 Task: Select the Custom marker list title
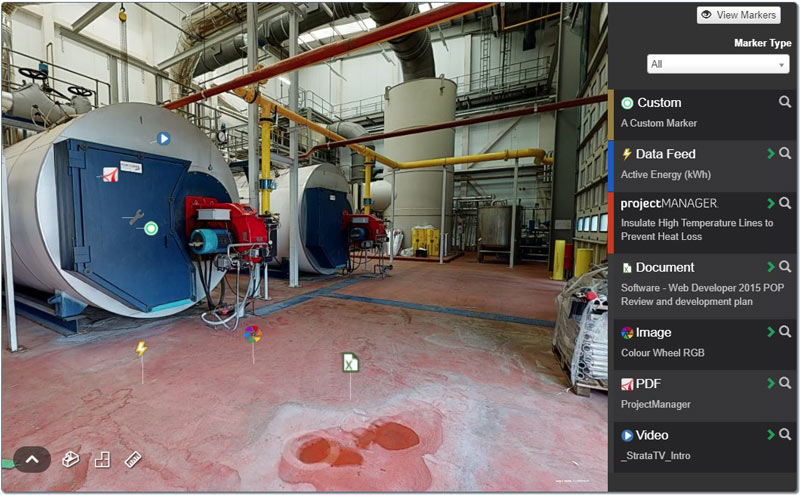pos(659,103)
